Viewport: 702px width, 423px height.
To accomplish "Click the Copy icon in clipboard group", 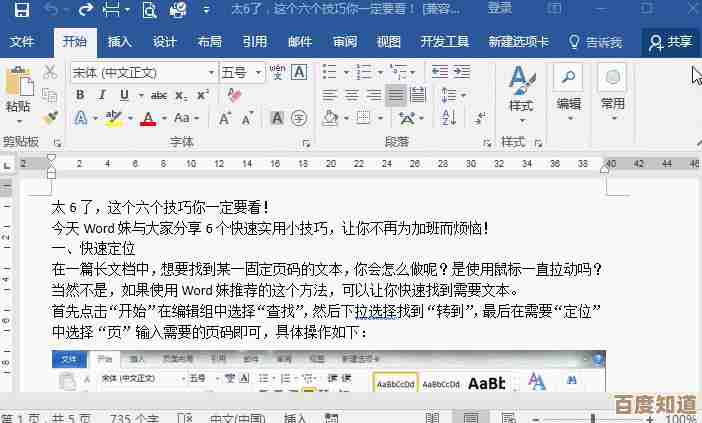I will pyautogui.click(x=50, y=95).
